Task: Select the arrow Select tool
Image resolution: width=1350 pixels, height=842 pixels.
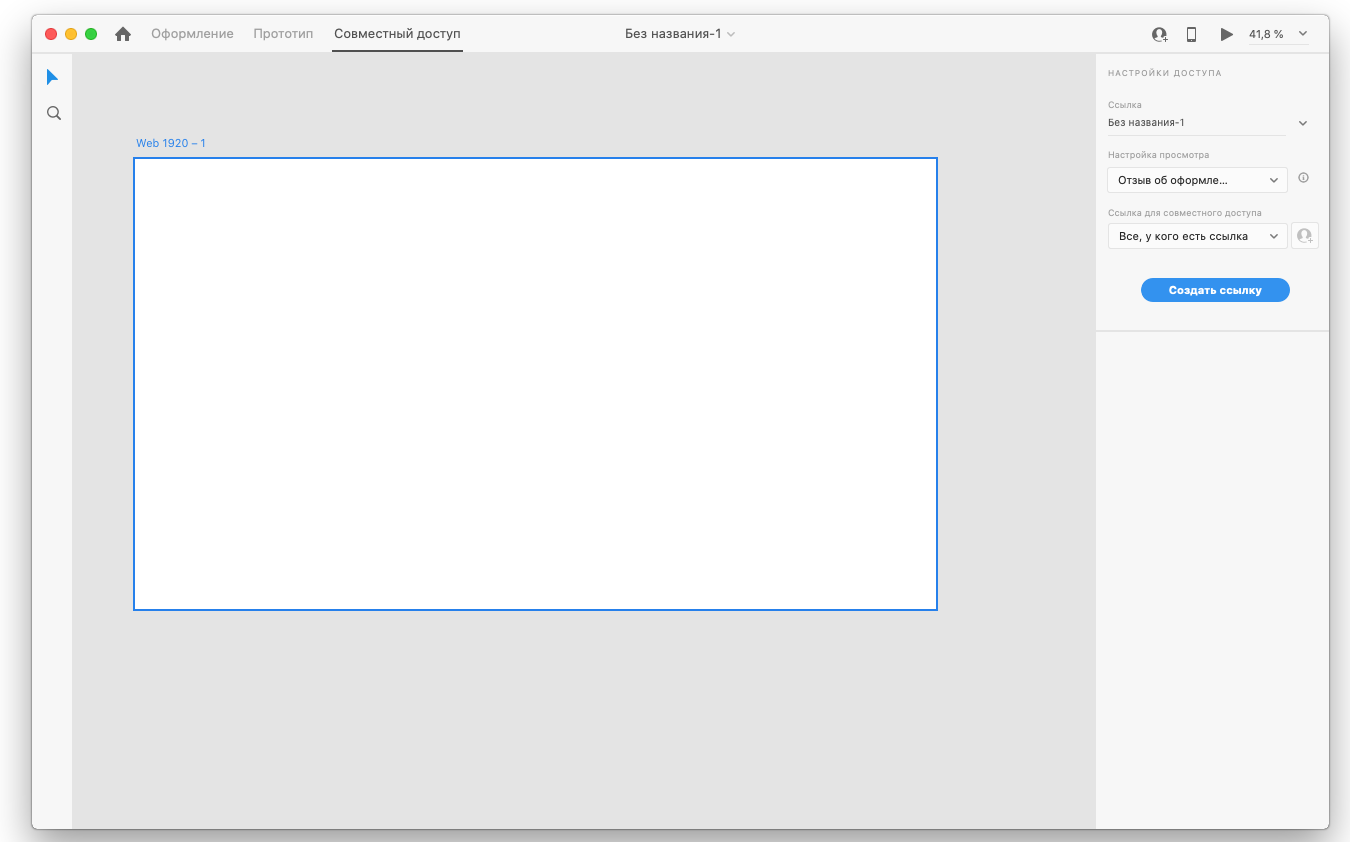Action: 53,77
